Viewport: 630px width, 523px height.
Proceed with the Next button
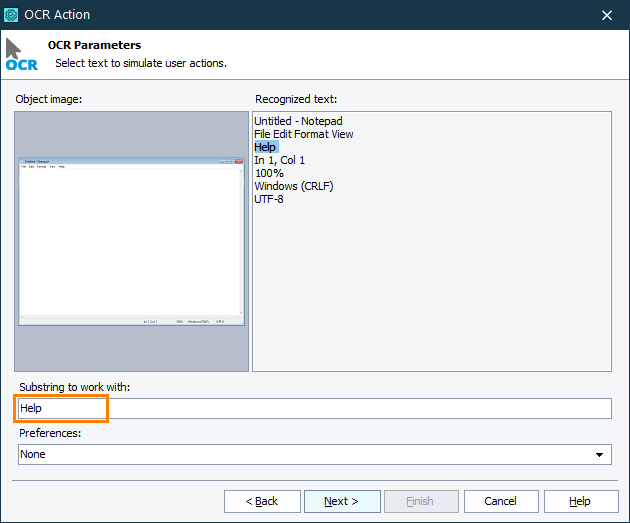(342, 501)
